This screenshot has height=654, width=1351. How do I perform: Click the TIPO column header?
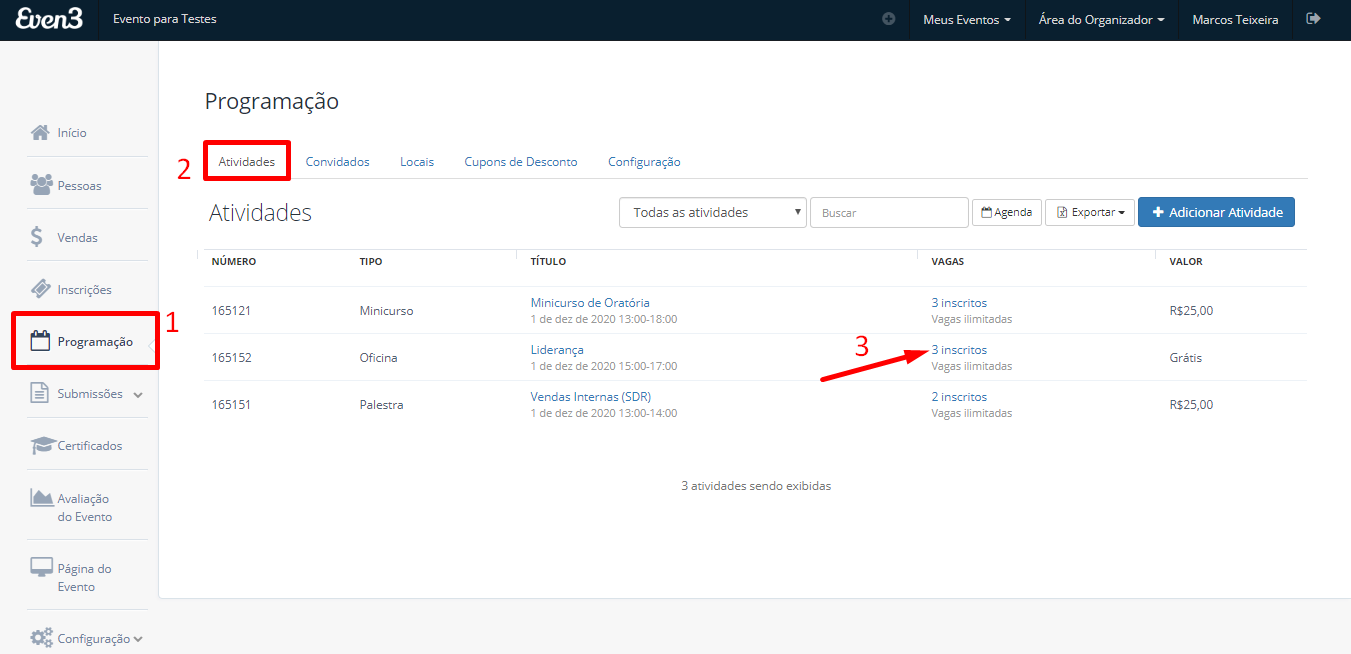[371, 261]
